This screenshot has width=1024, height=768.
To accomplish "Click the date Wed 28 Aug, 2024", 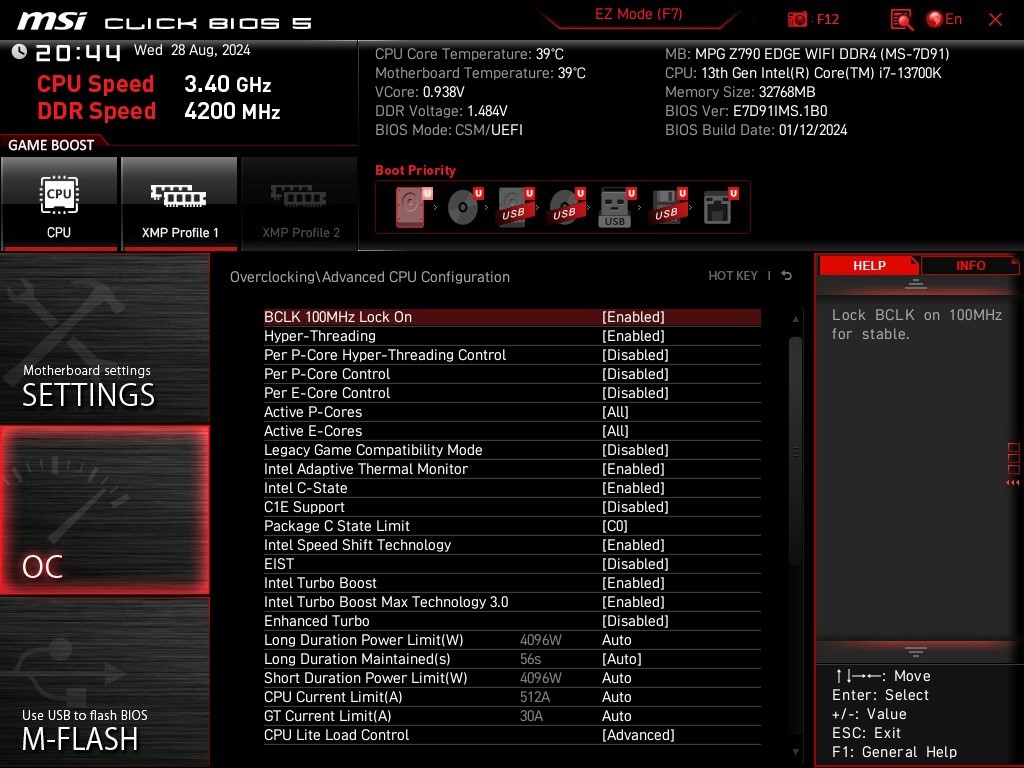I will (192, 50).
